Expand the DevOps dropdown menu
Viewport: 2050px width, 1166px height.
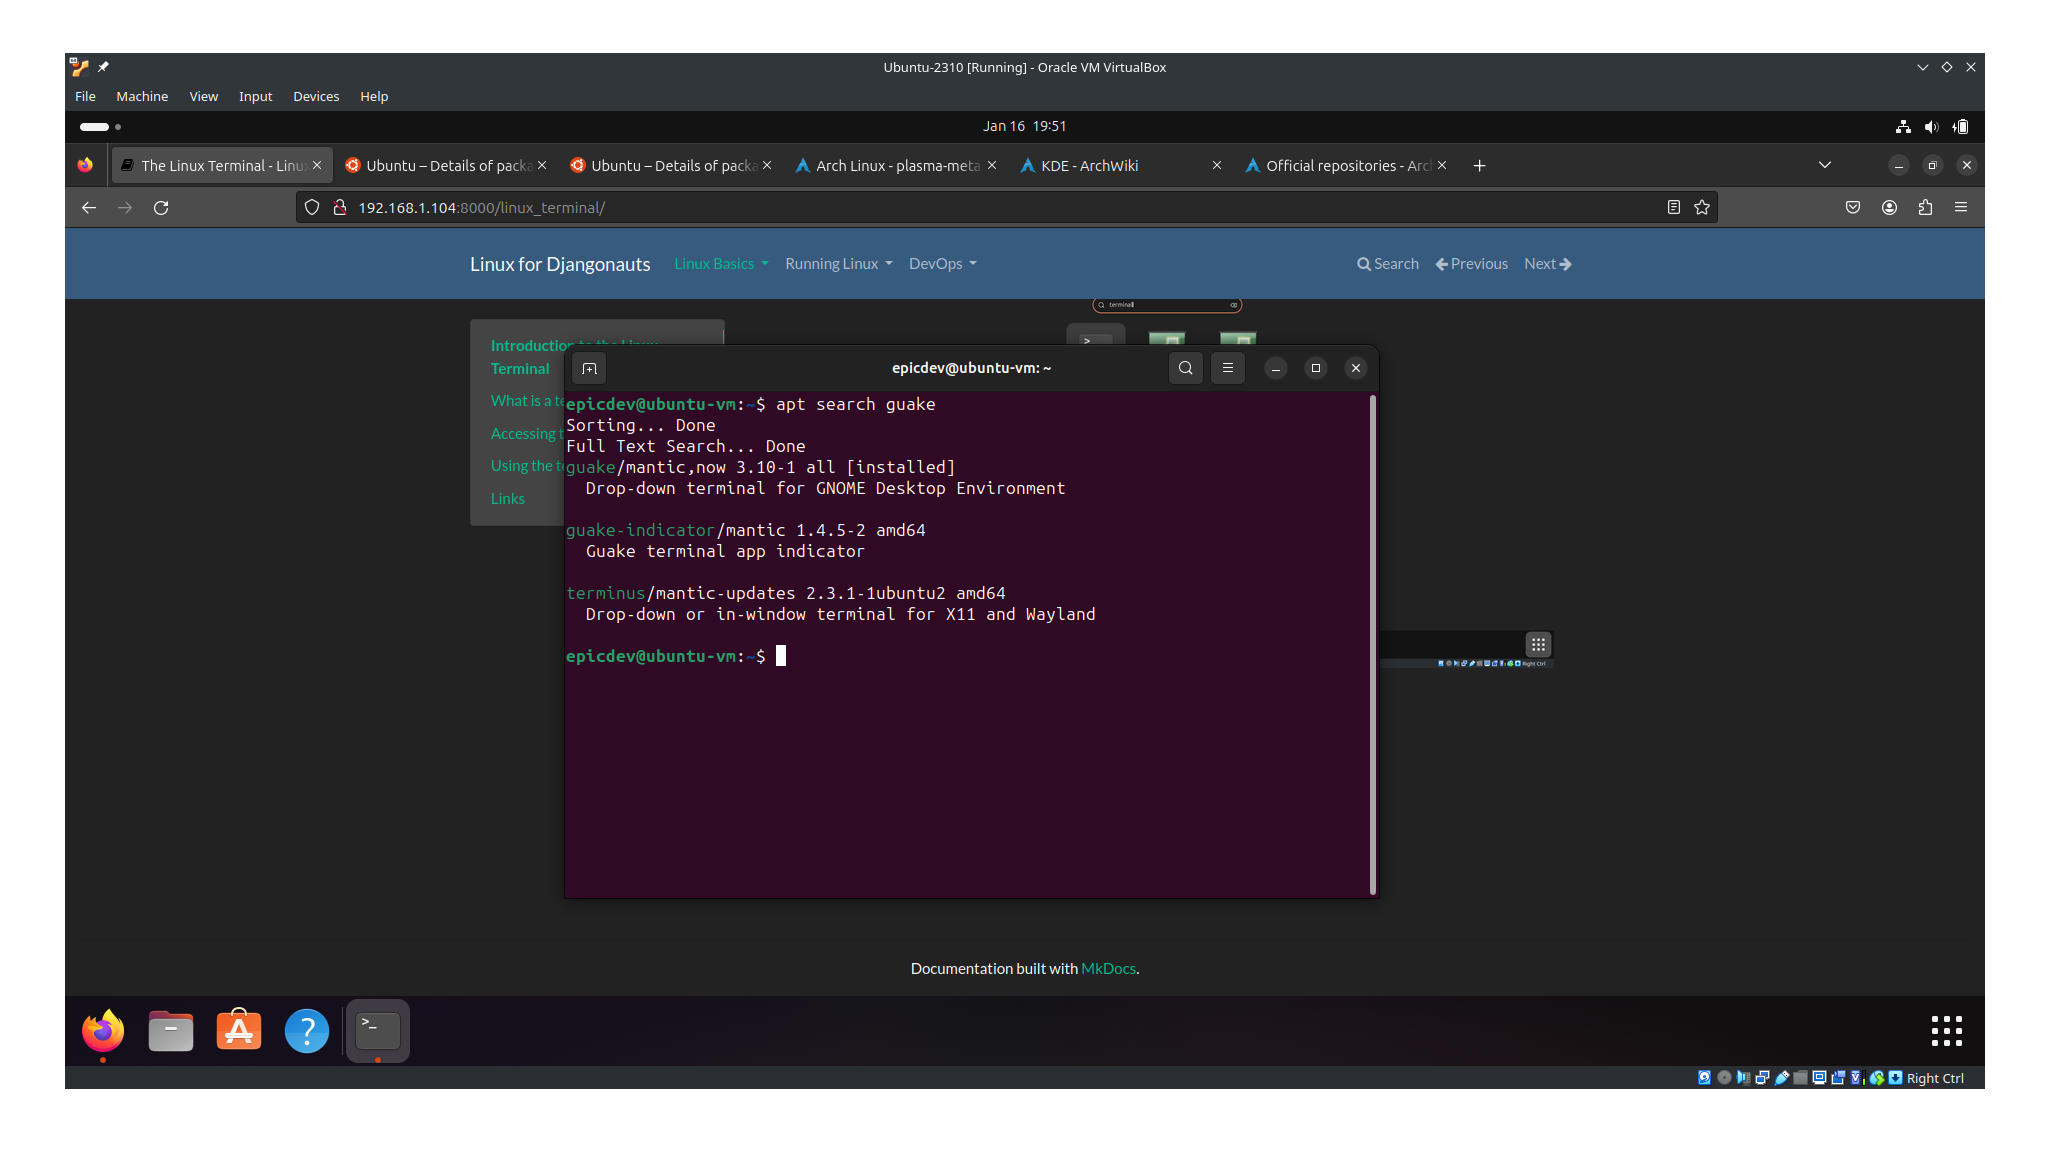tap(941, 263)
